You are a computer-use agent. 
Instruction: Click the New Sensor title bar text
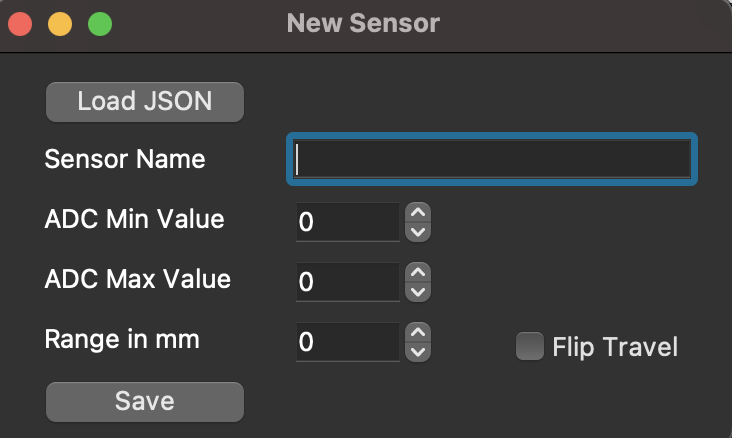363,22
